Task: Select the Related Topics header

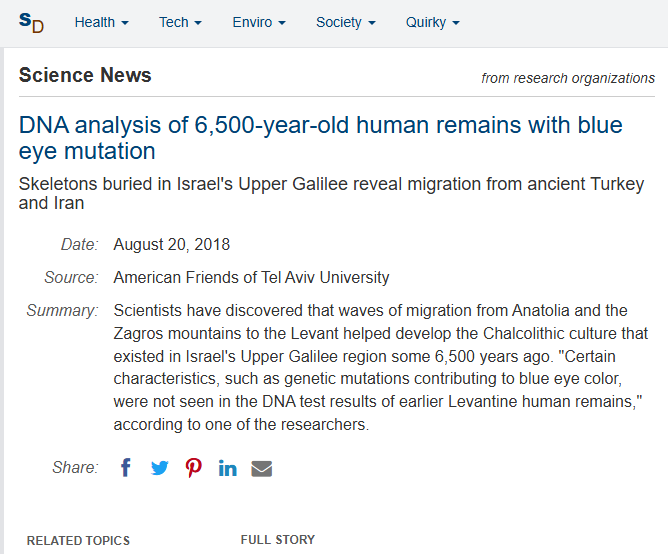Action: coord(78,540)
